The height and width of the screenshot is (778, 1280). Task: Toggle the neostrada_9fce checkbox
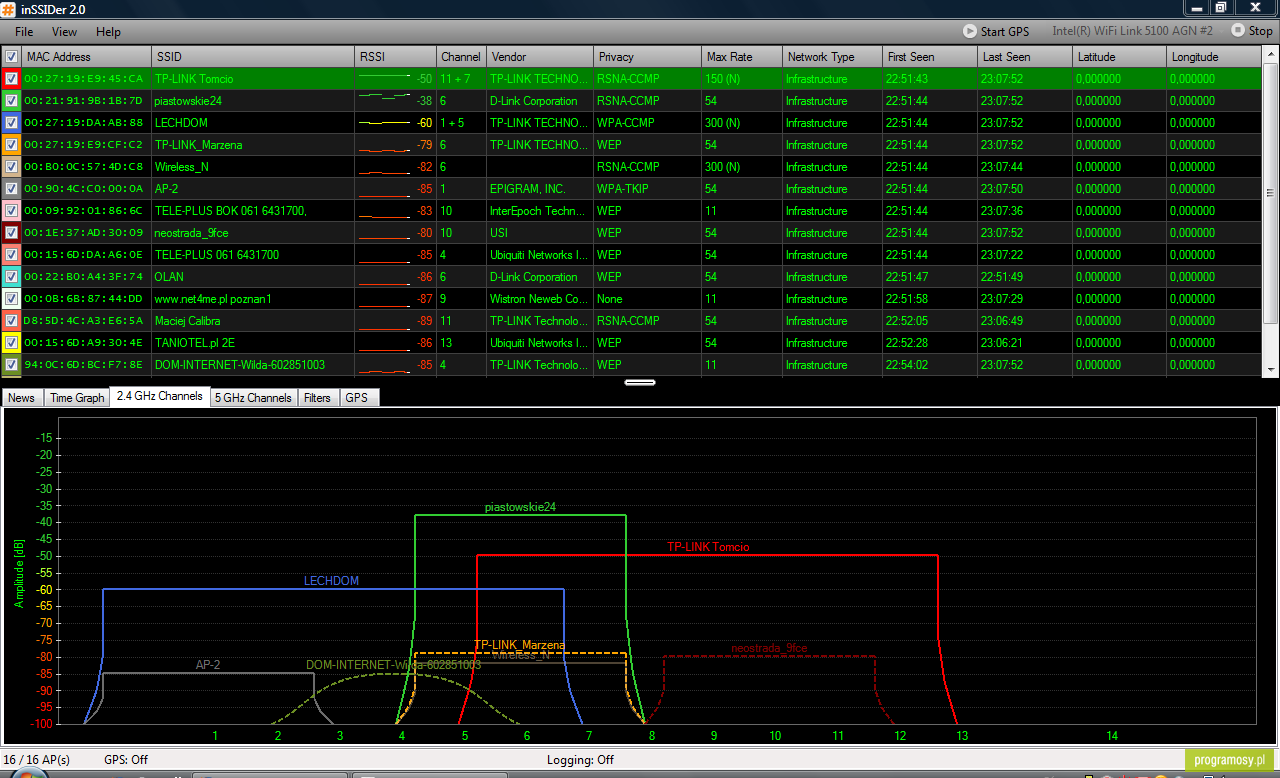coord(11,233)
